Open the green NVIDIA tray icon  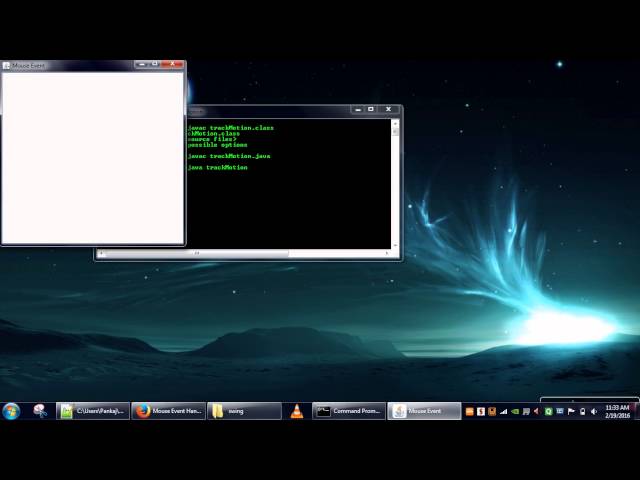[x=515, y=411]
